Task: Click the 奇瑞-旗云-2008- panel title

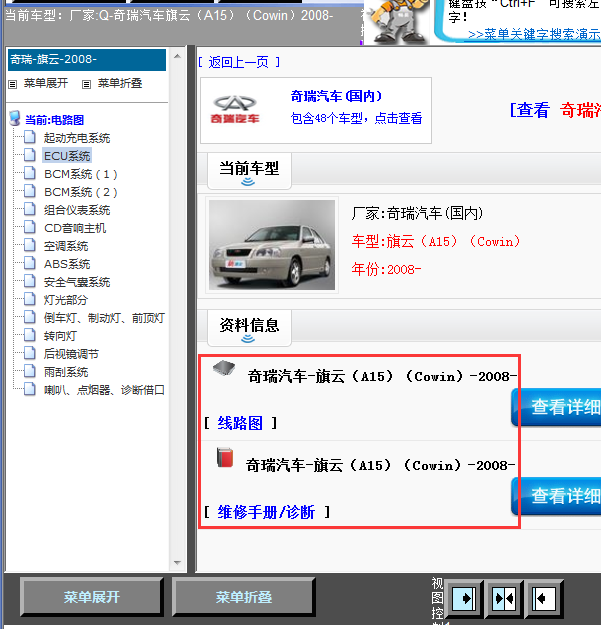Action: pyautogui.click(x=87, y=60)
